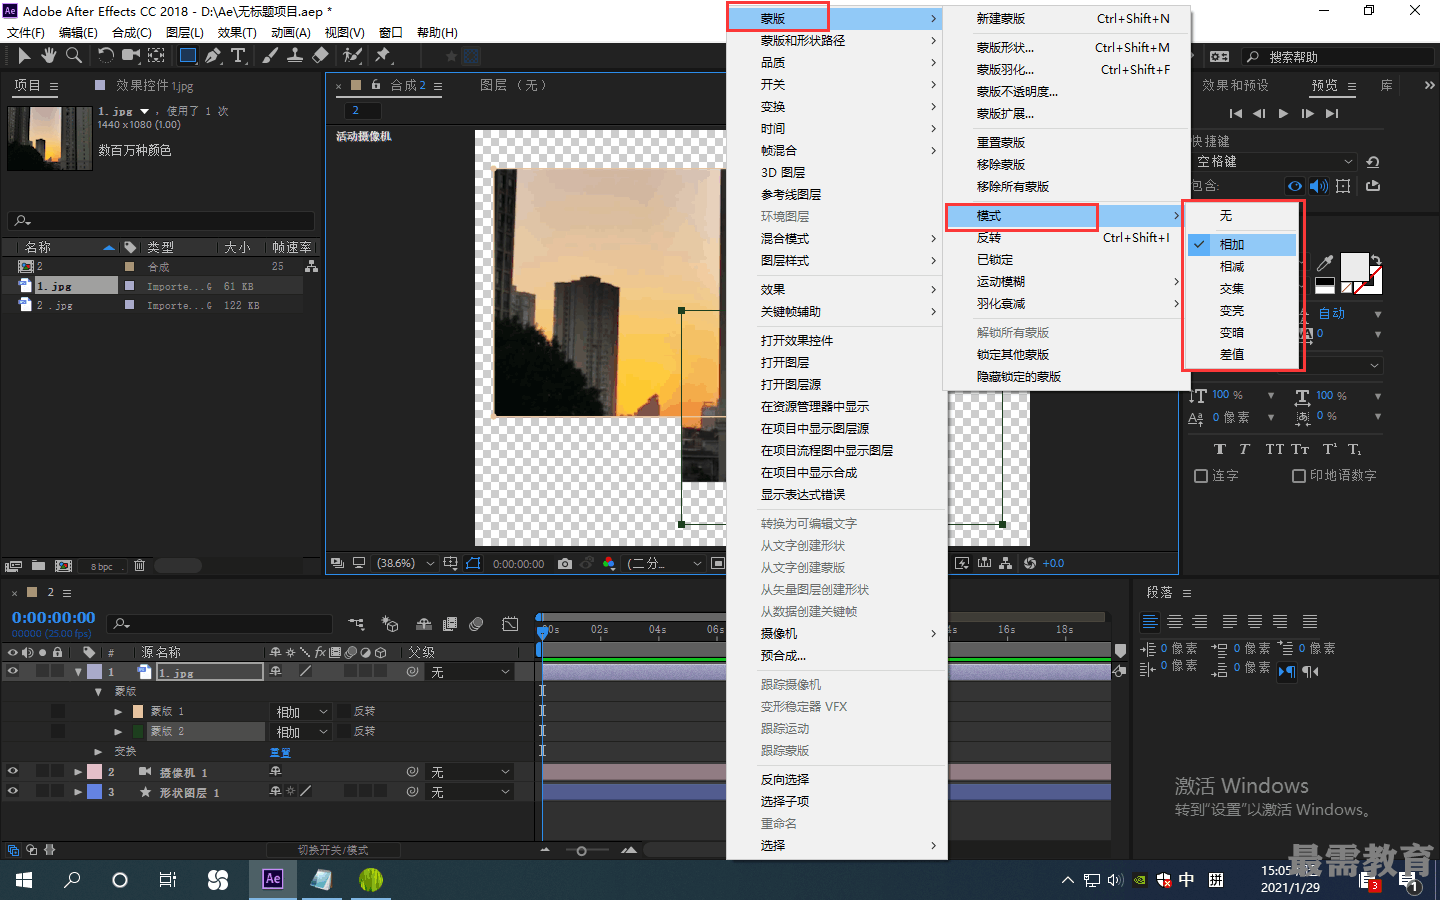This screenshot has height=900, width=1440.
Task: Select the Rectangle shape tool
Action: coord(188,56)
